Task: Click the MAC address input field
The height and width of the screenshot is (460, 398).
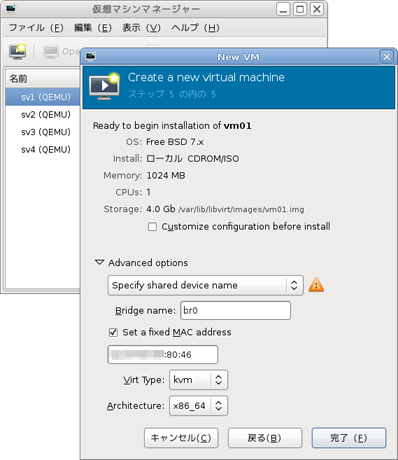Action: pos(163,355)
